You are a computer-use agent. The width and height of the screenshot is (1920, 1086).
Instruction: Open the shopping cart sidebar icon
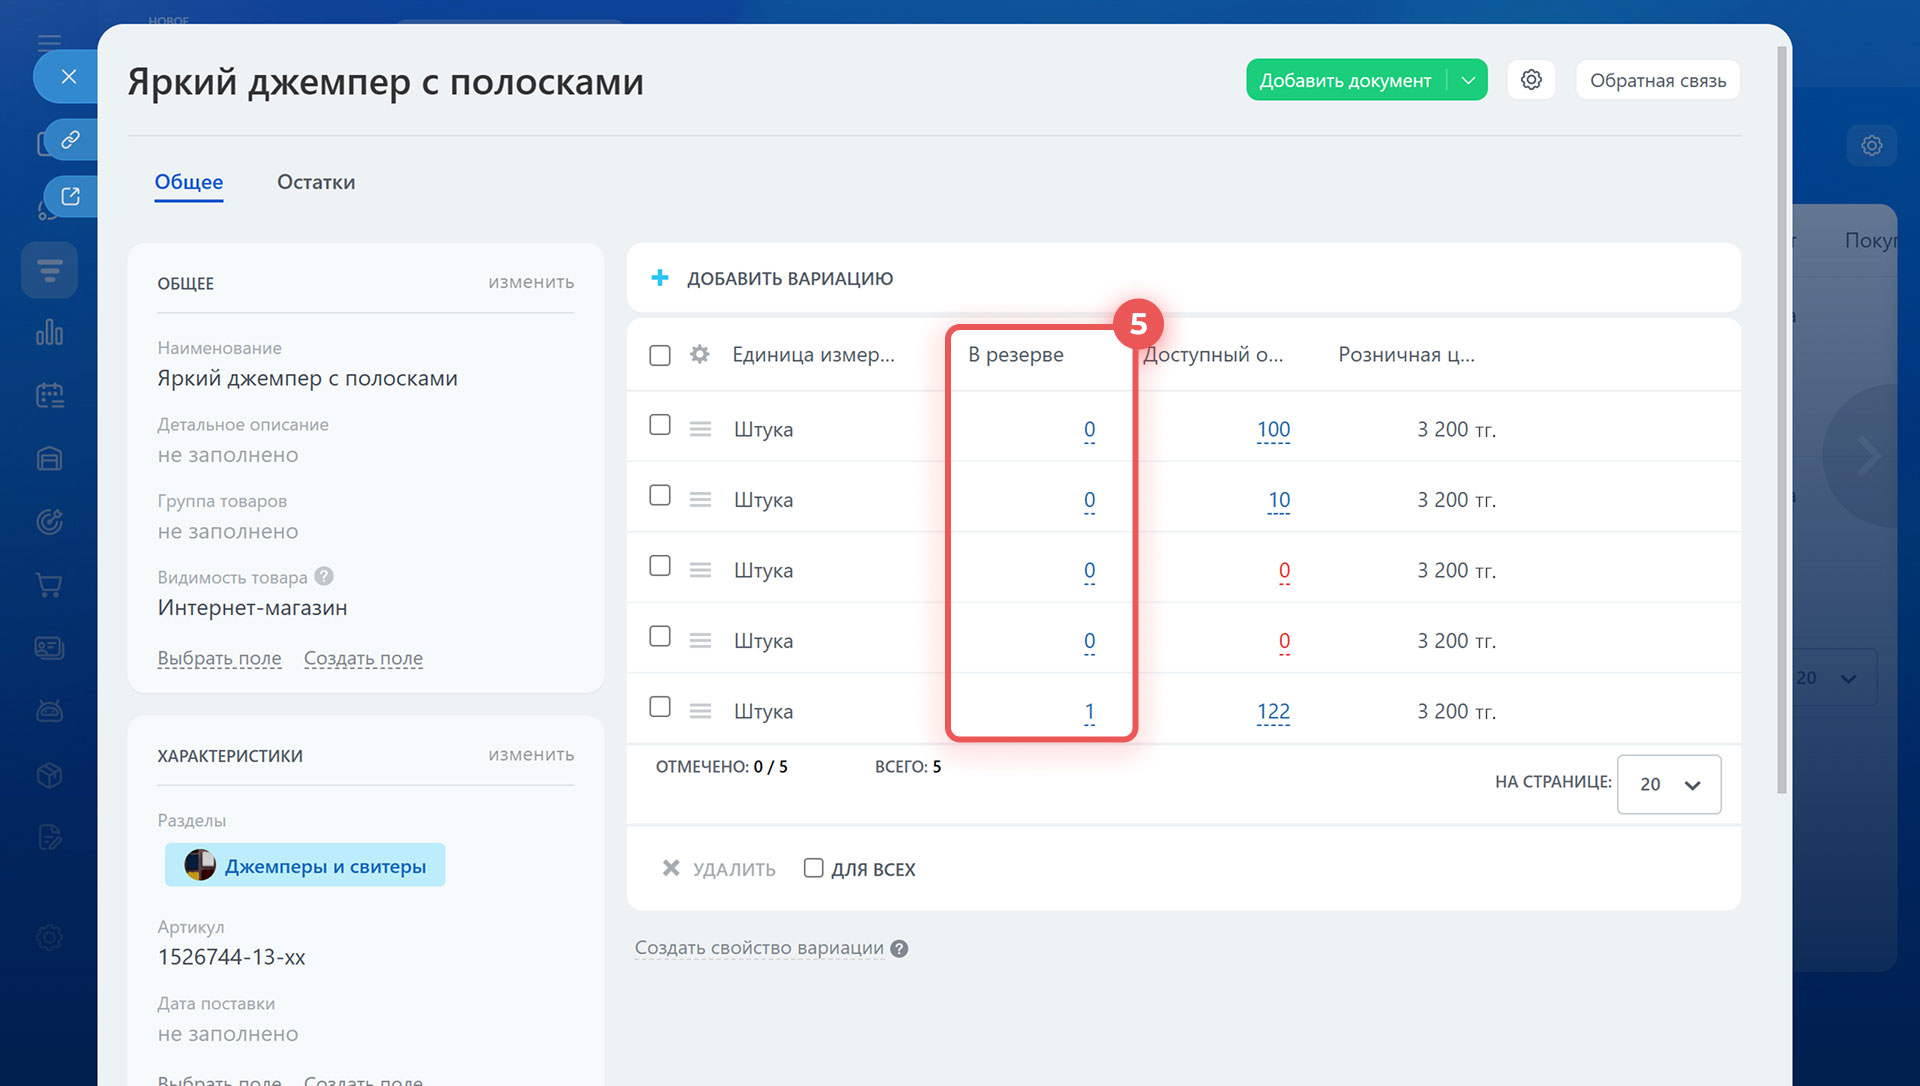point(49,585)
